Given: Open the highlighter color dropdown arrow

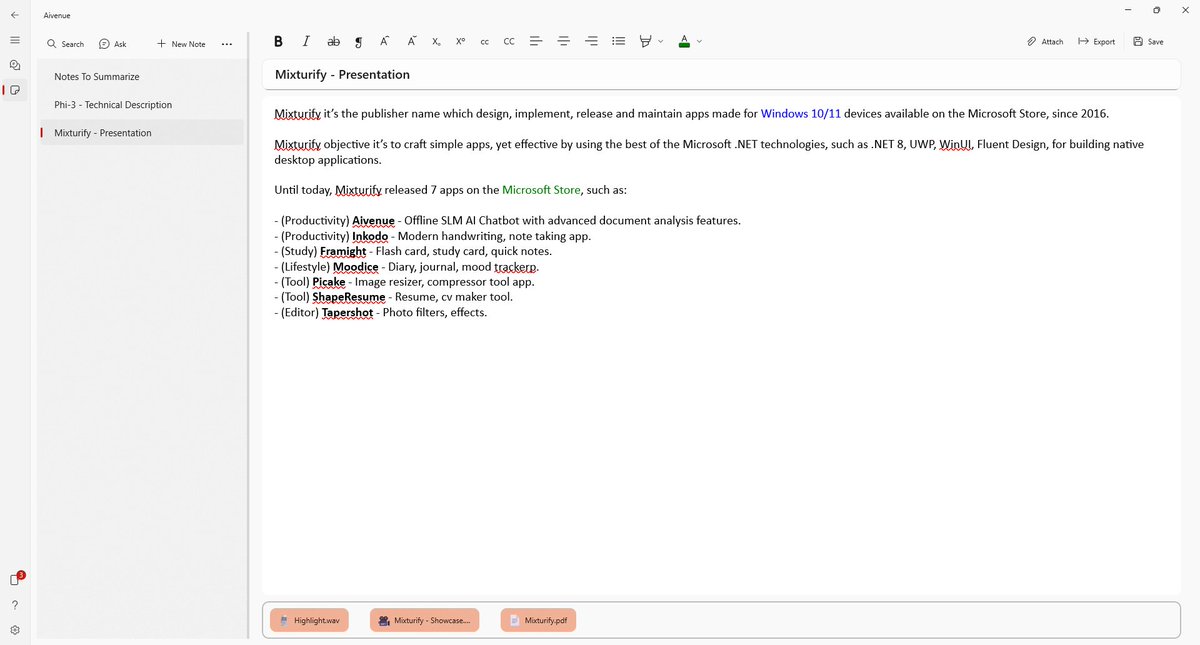Looking at the screenshot, I should tap(661, 42).
